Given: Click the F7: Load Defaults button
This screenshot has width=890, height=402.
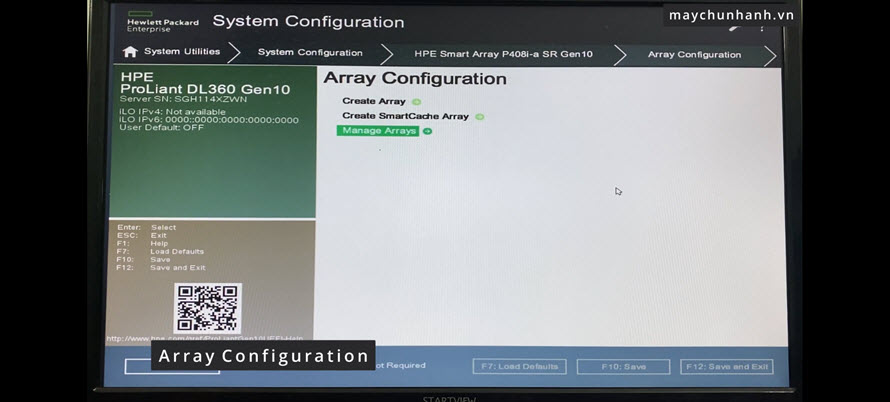Looking at the screenshot, I should (x=519, y=367).
